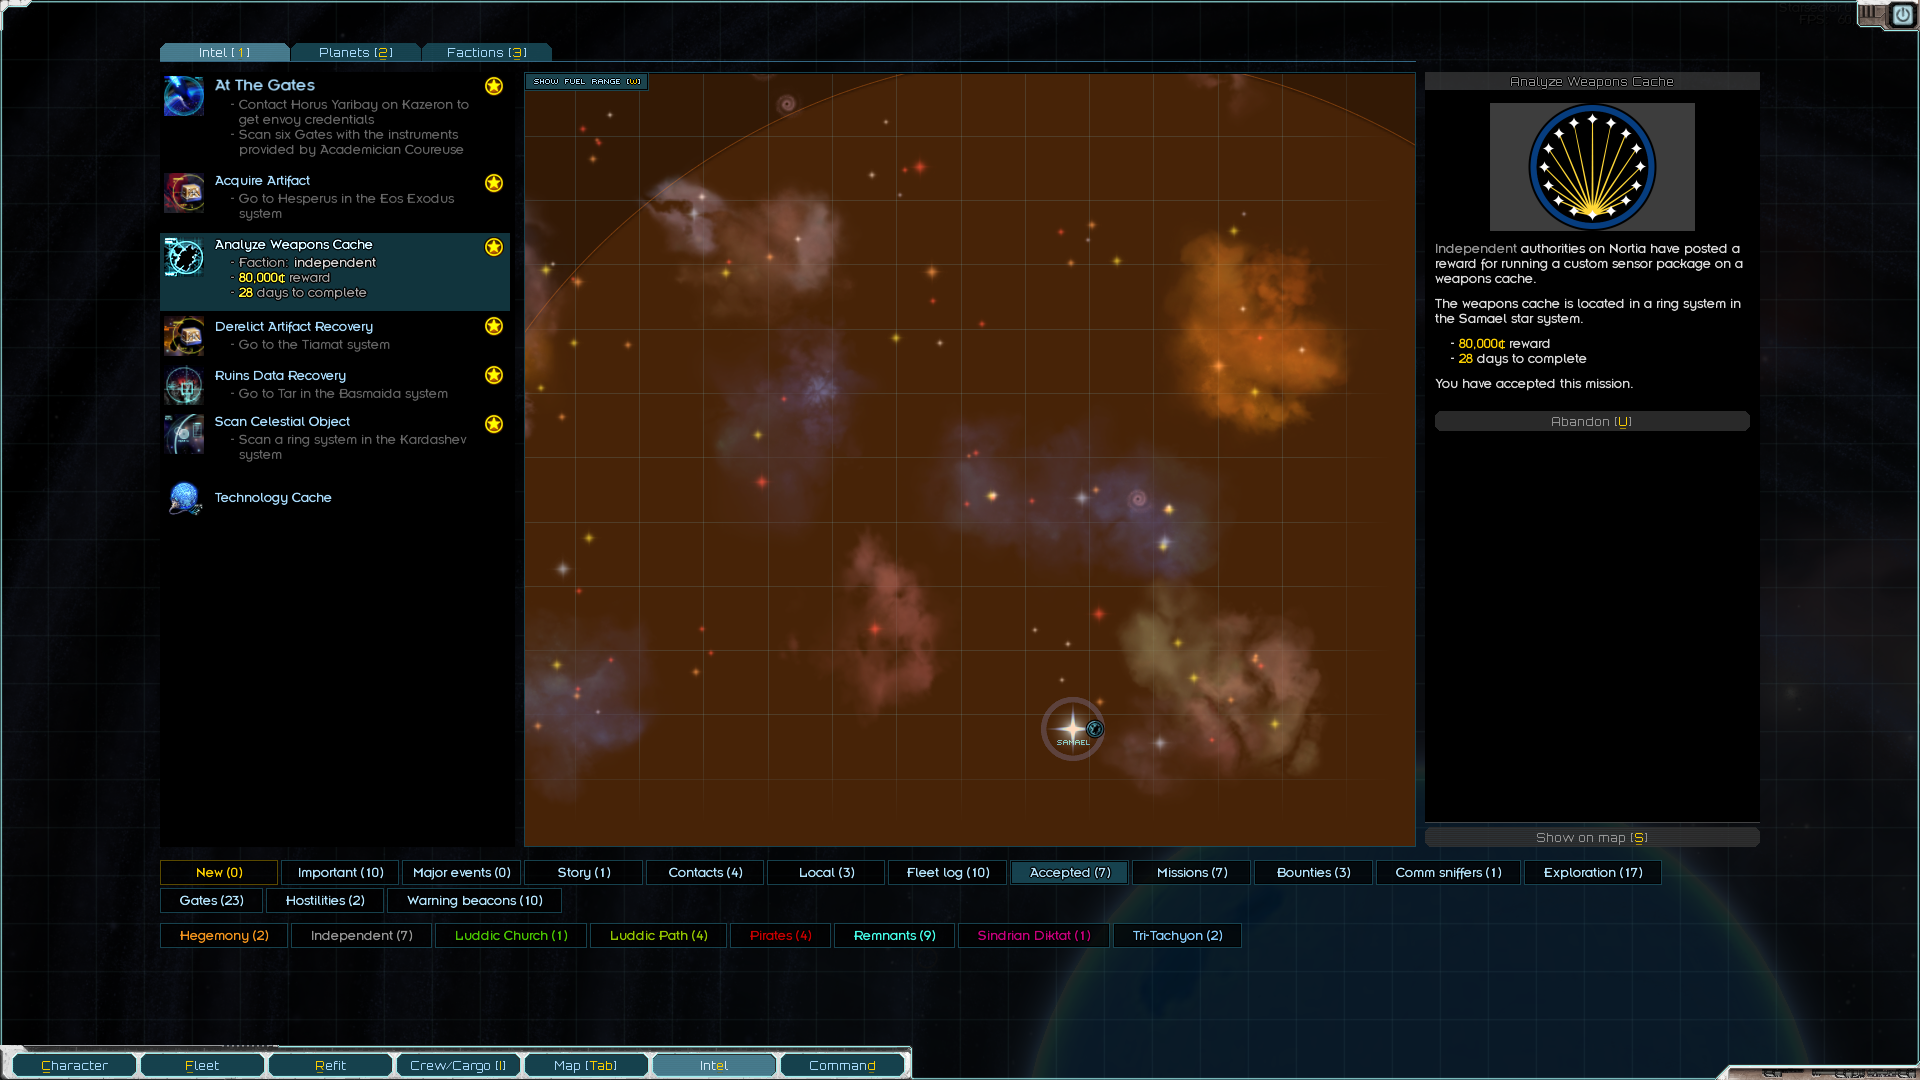Click the At The Gates mission icon

[184, 96]
